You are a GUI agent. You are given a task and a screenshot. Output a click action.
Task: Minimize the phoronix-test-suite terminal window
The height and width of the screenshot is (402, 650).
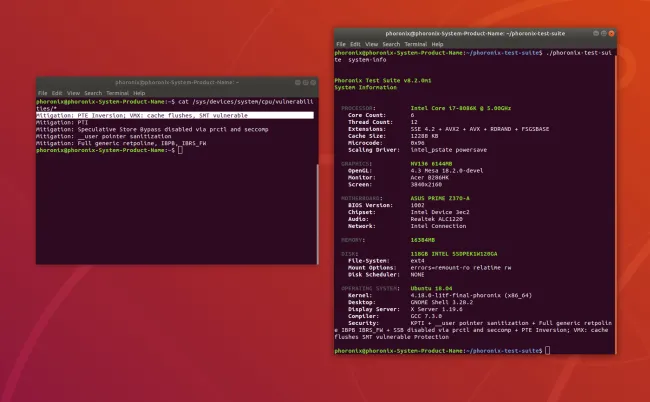596,34
